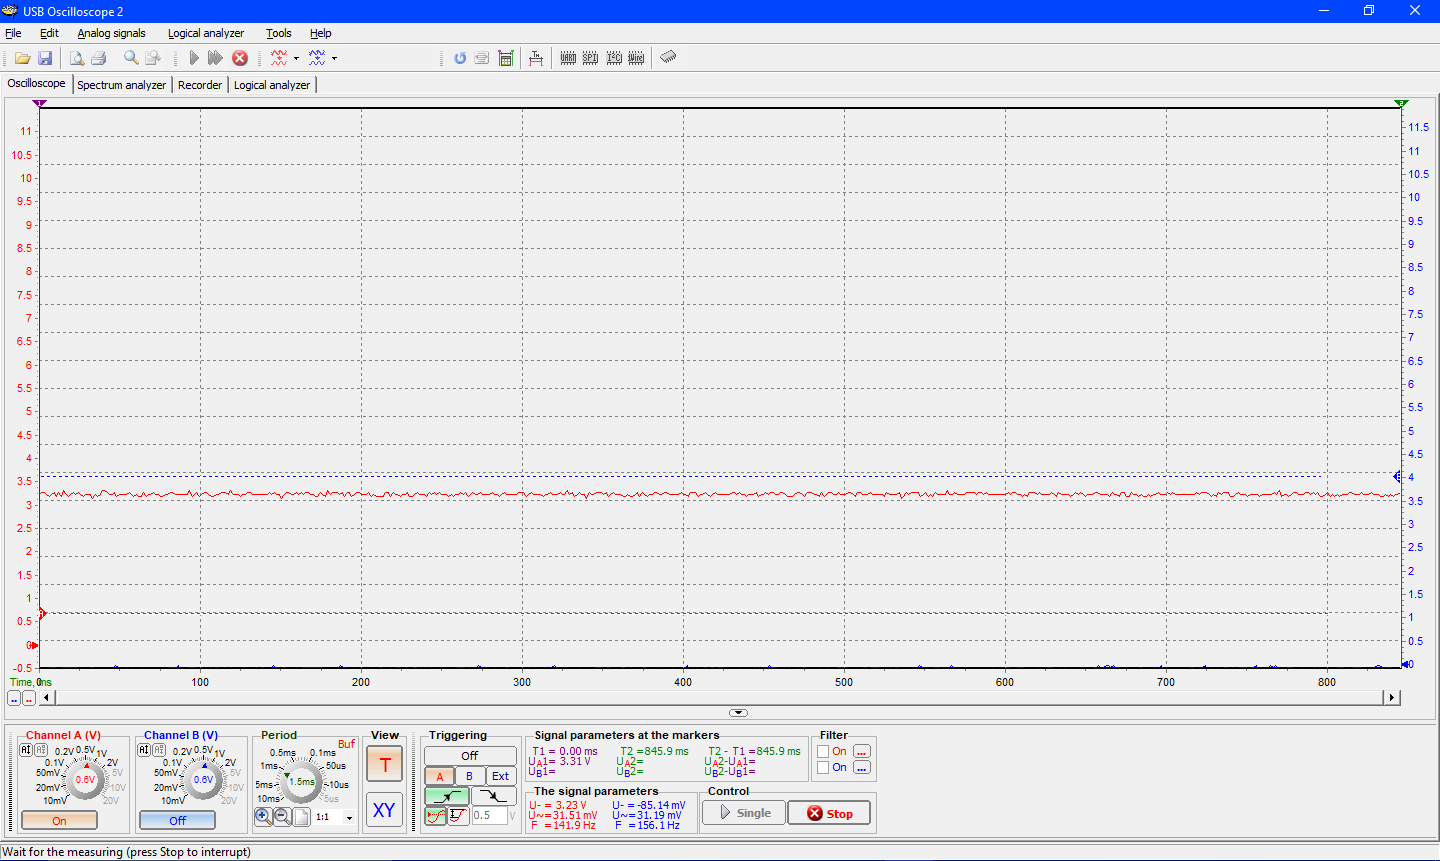The height and width of the screenshot is (861, 1440).
Task: Open print preview from the toolbar
Action: coord(76,58)
